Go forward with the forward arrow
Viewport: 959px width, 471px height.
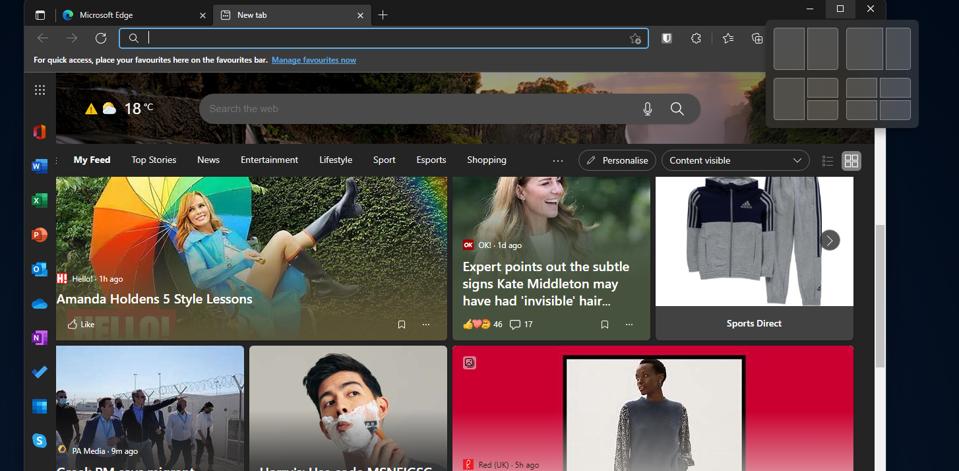pyautogui.click(x=72, y=39)
